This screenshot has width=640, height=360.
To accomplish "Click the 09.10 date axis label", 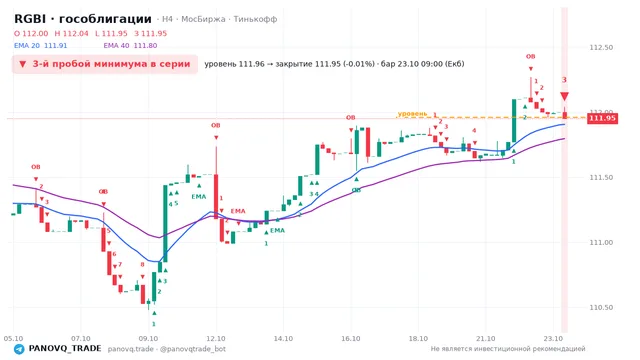I will pos(148,338).
